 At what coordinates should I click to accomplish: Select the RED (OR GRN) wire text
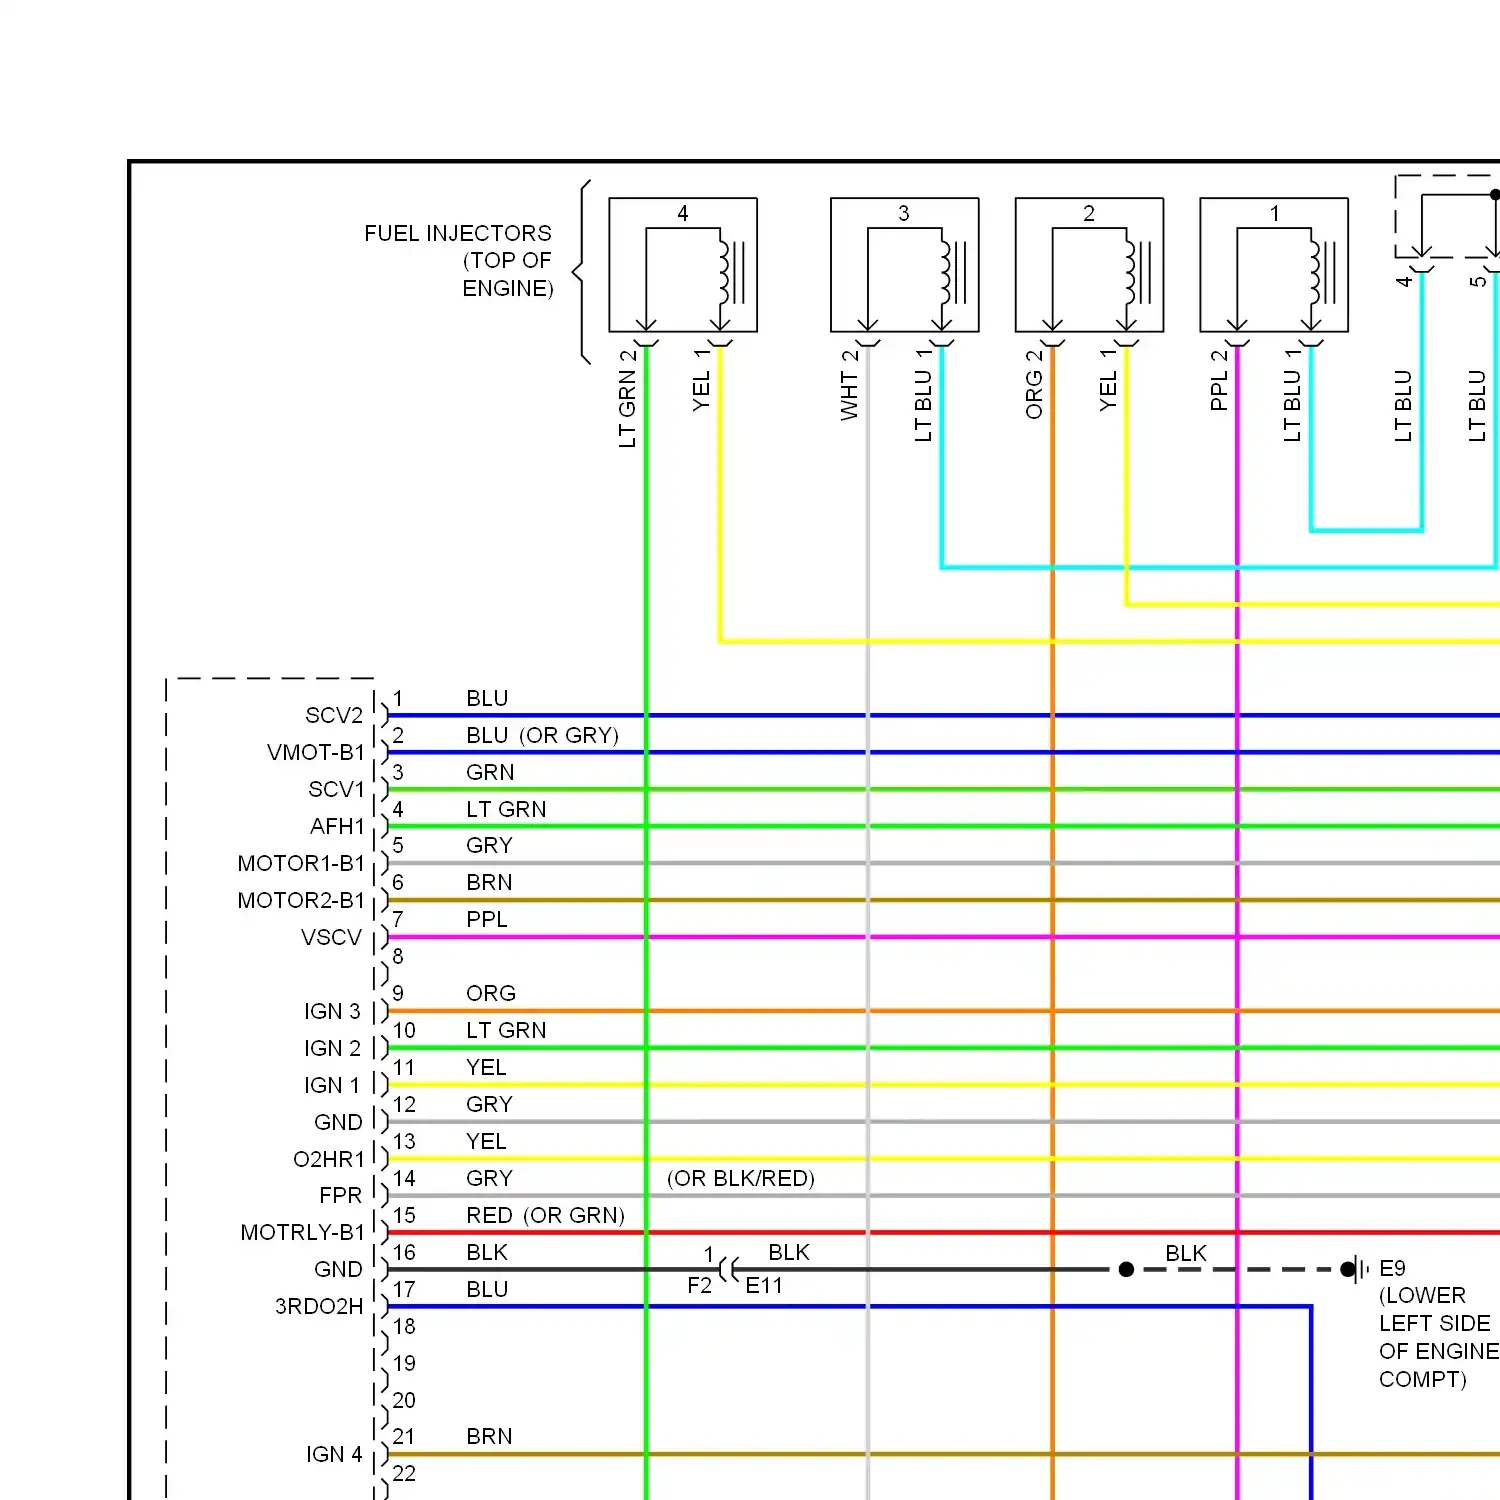pos(545,1216)
